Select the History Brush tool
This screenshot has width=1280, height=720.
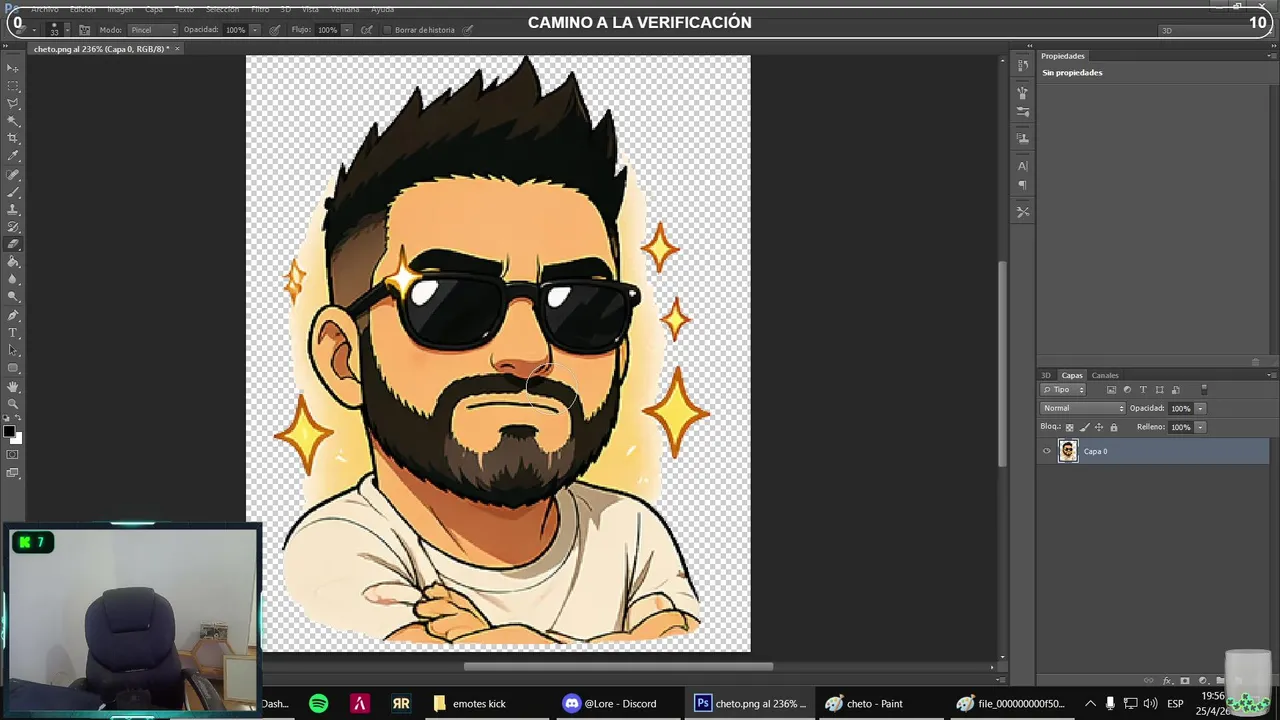coord(13,227)
